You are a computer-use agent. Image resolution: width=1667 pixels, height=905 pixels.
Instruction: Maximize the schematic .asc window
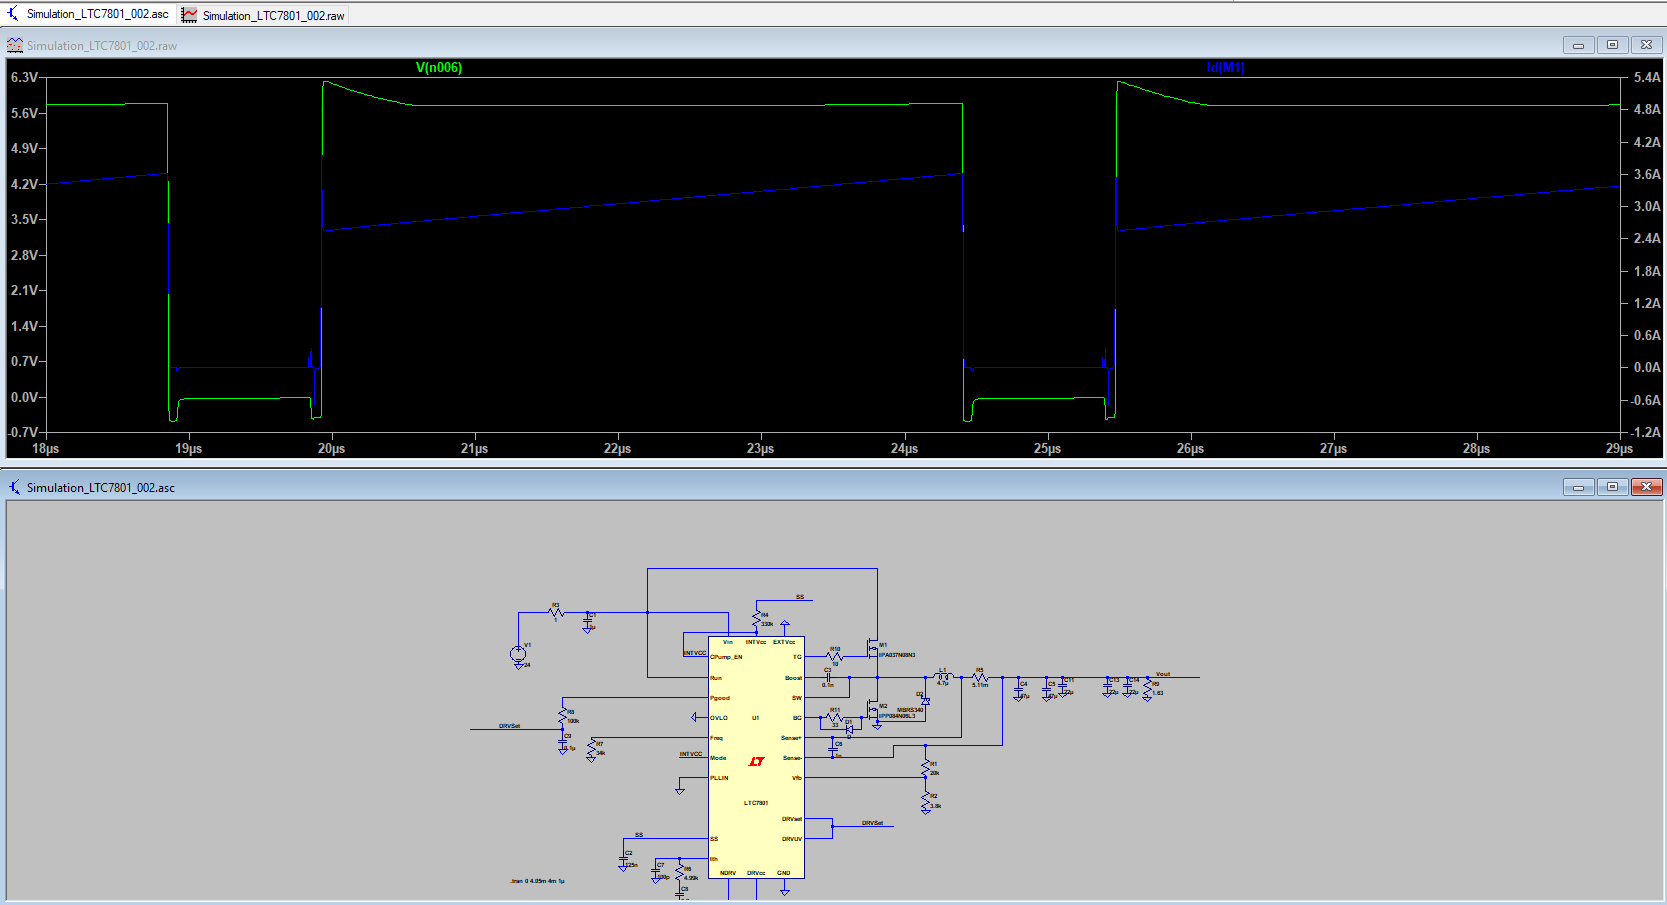coord(1612,487)
